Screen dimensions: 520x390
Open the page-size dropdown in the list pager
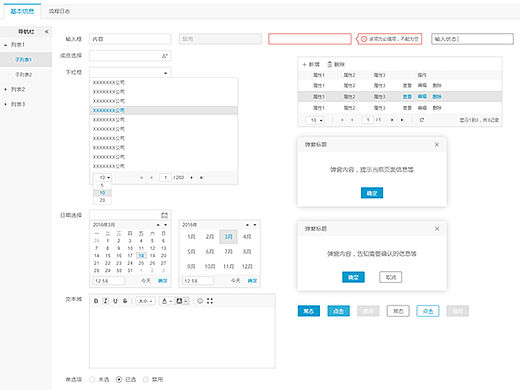104,178
